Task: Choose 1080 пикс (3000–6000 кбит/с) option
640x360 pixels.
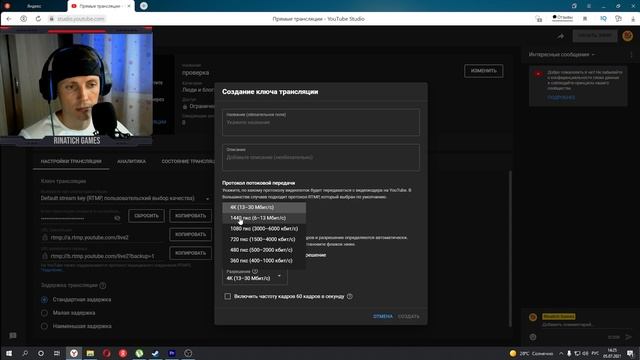Action: coord(264,229)
